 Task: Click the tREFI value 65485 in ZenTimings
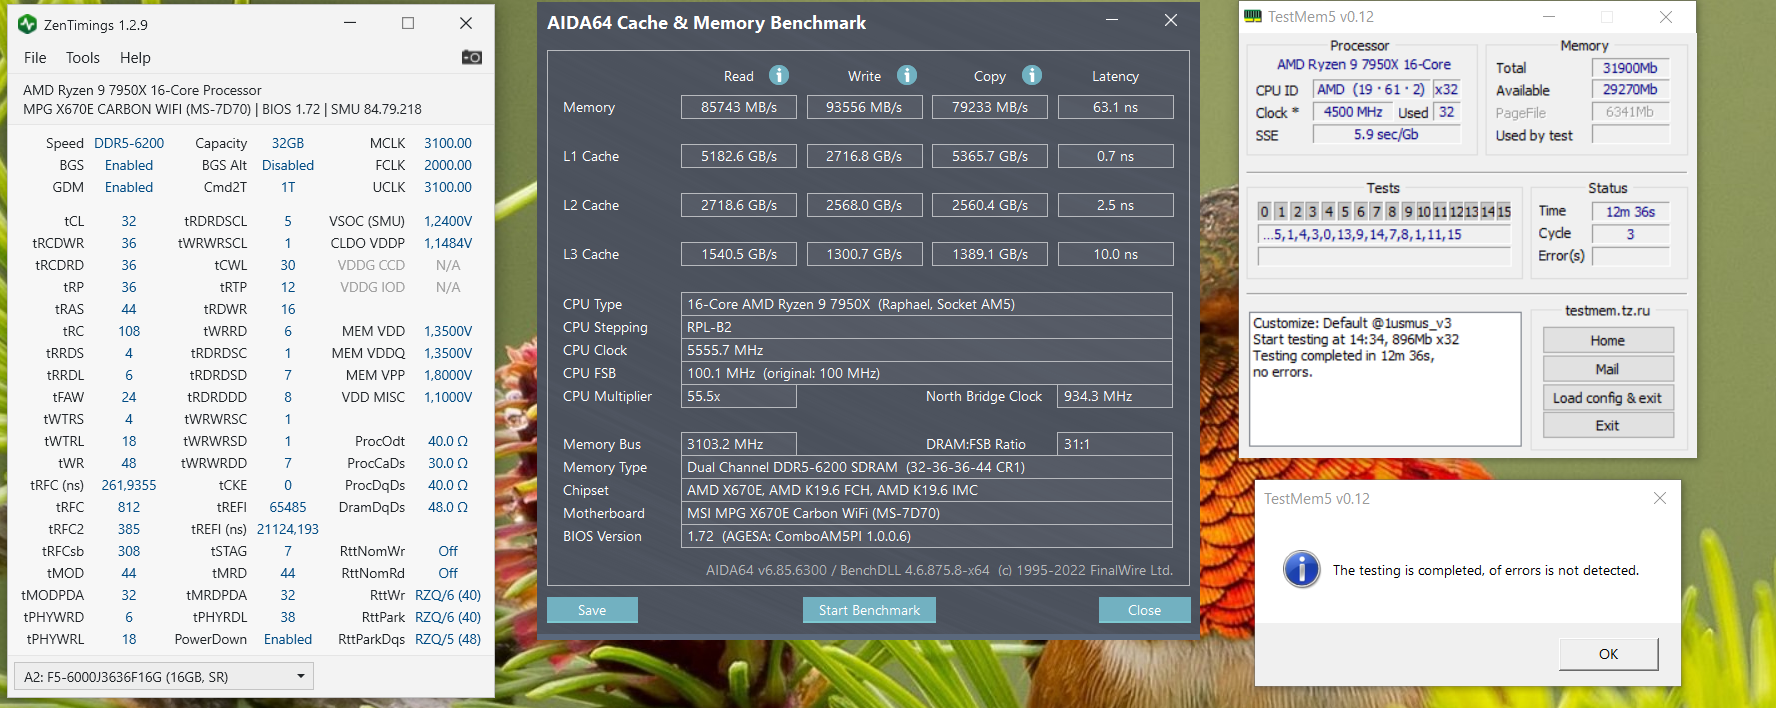pyautogui.click(x=288, y=507)
